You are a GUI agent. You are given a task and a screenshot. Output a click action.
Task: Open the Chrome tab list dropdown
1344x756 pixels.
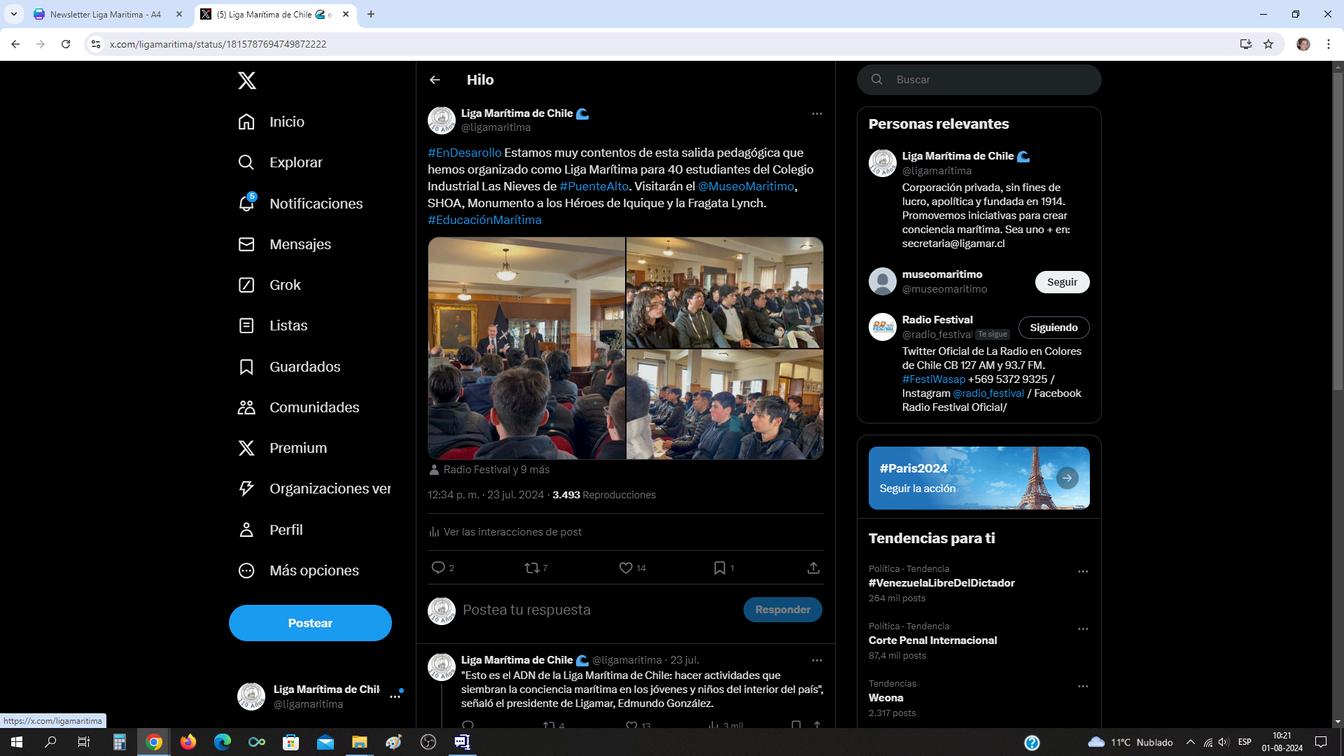[13, 14]
